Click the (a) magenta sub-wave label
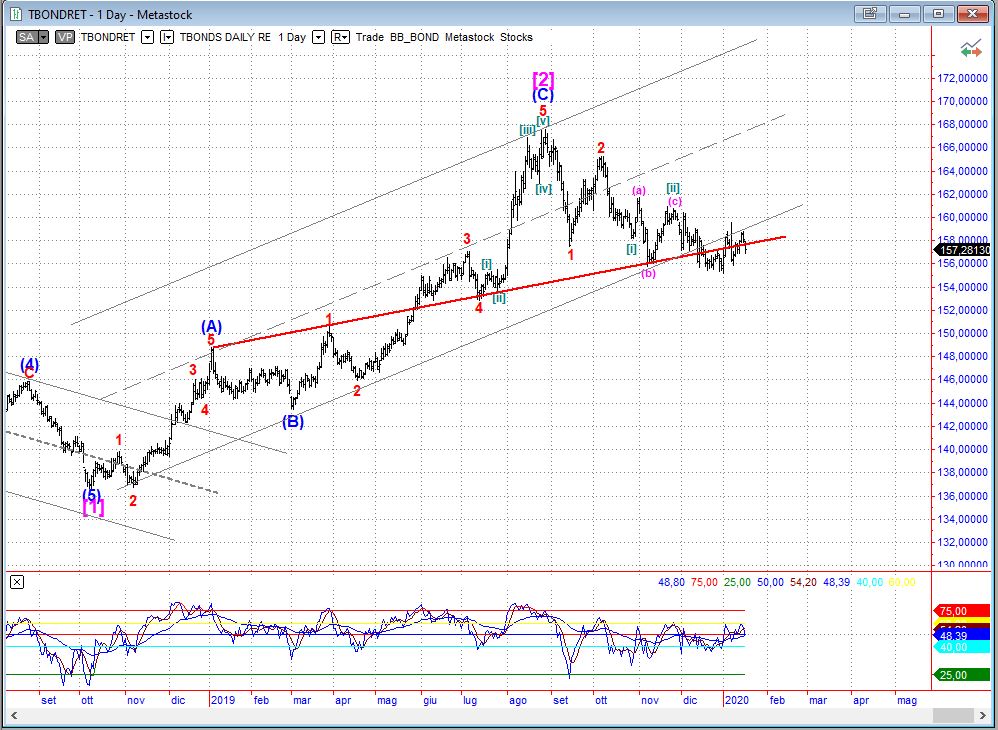 click(639, 190)
